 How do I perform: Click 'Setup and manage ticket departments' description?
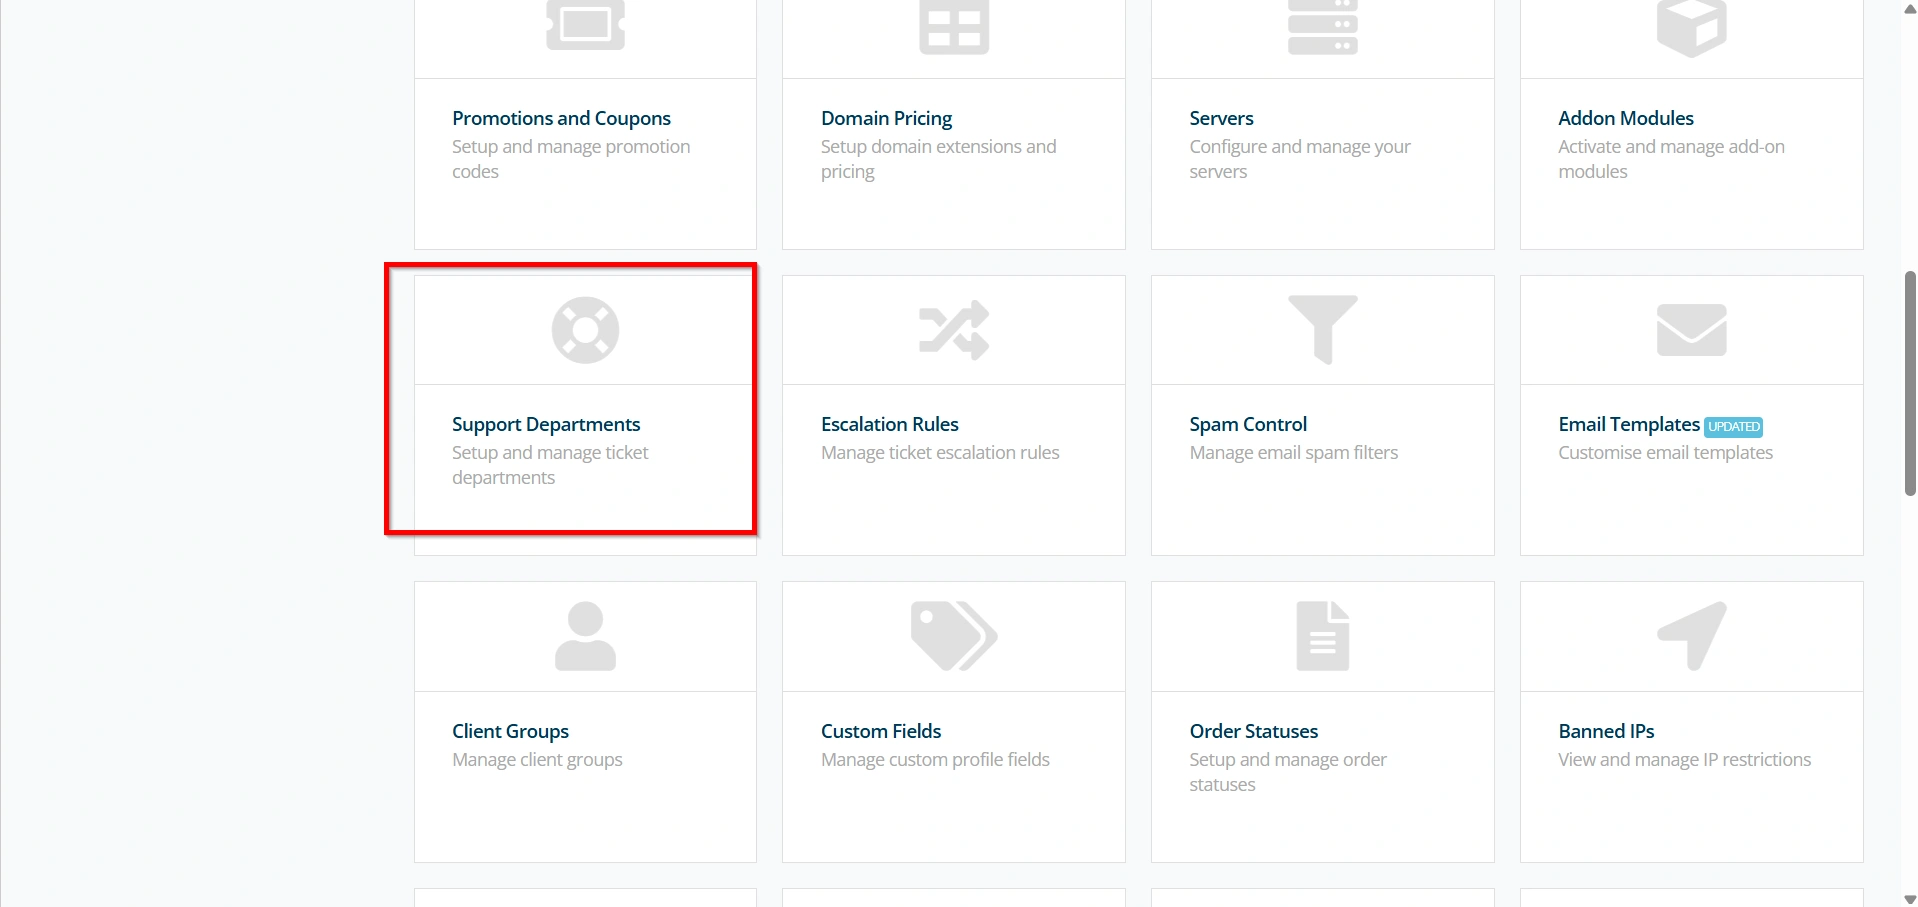tap(550, 465)
